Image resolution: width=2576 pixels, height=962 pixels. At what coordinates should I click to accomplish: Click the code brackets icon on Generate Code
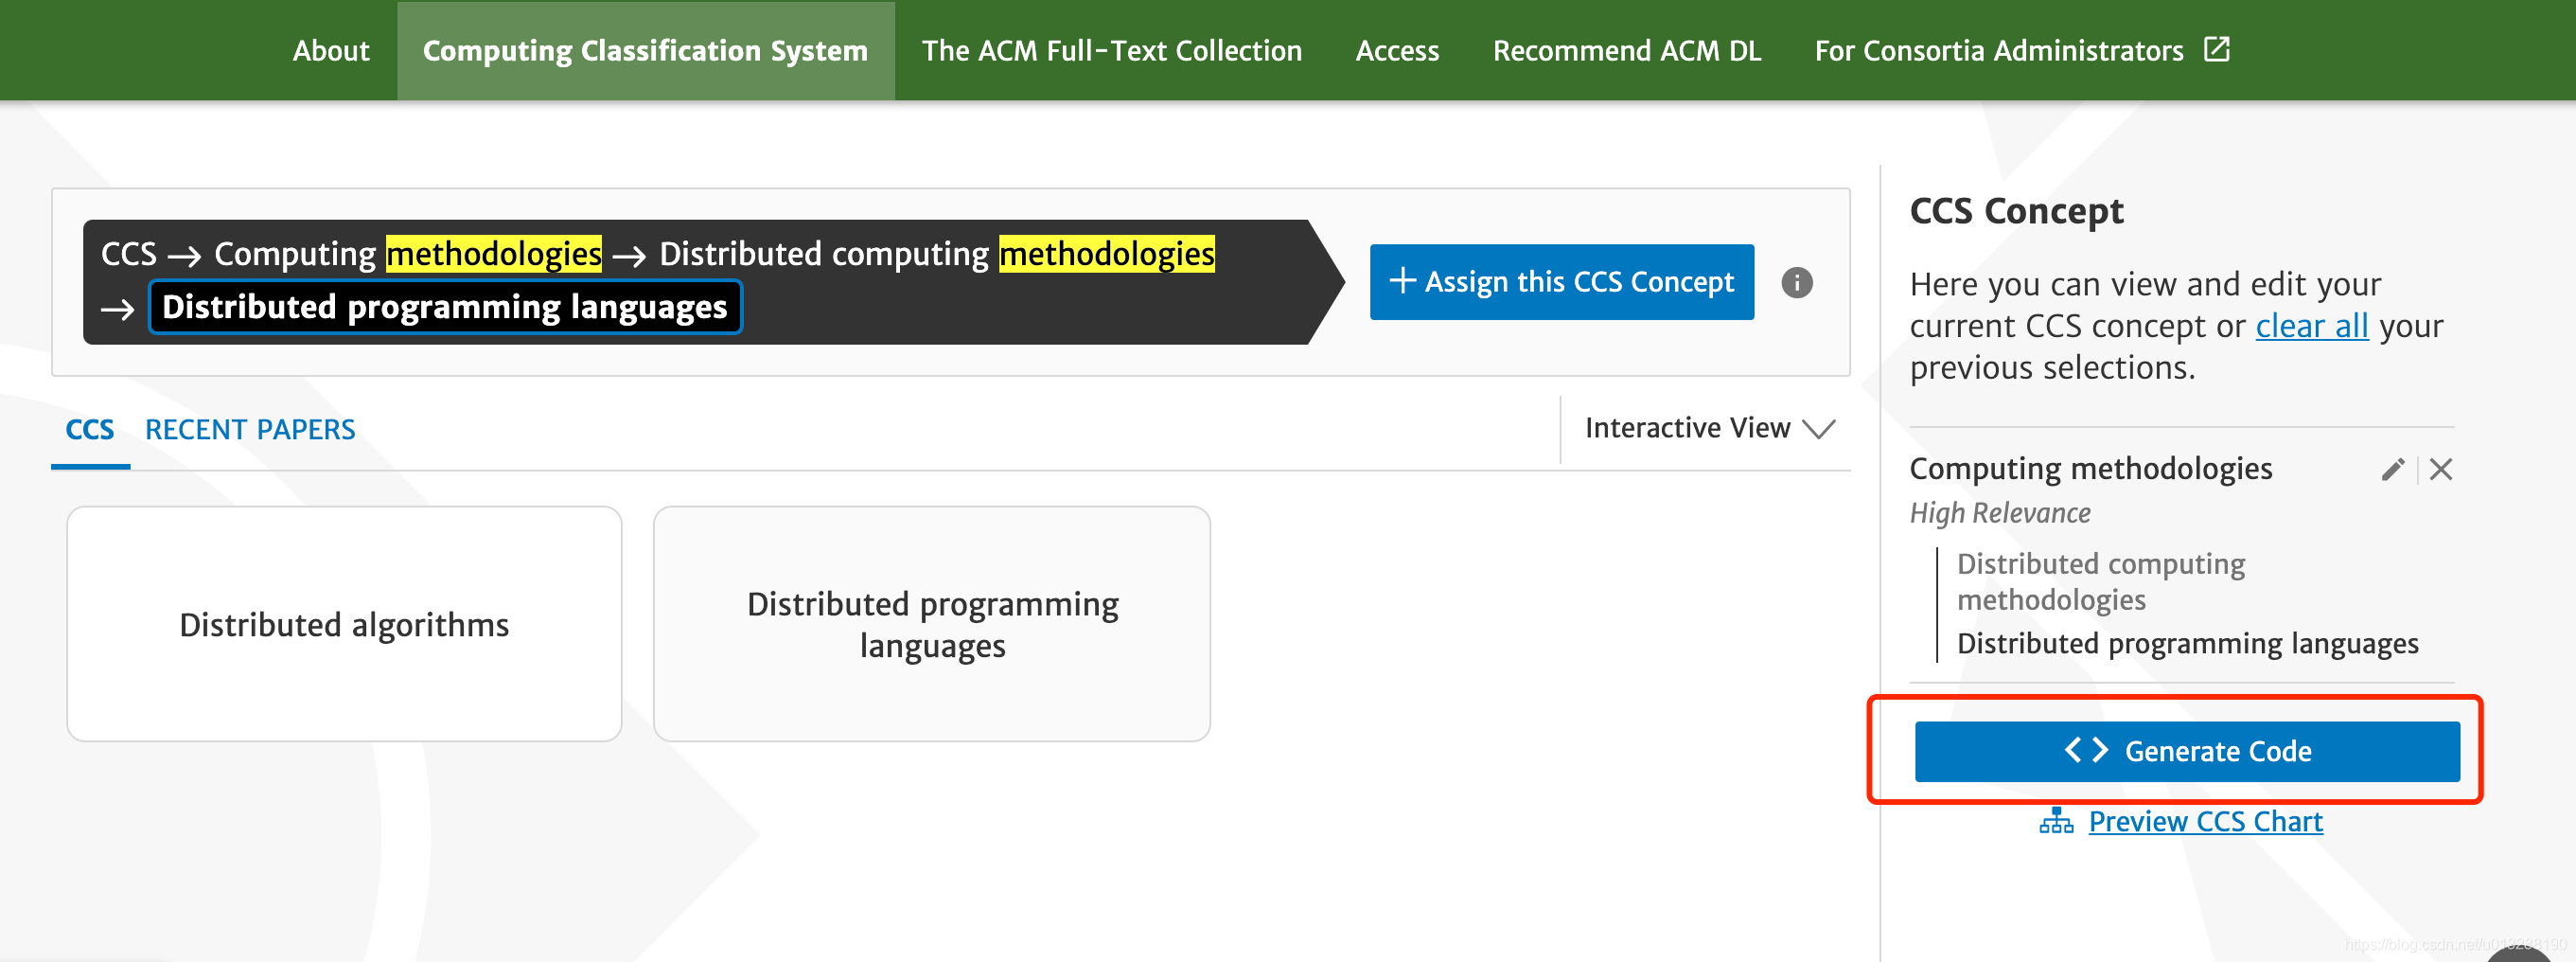pos(2086,751)
